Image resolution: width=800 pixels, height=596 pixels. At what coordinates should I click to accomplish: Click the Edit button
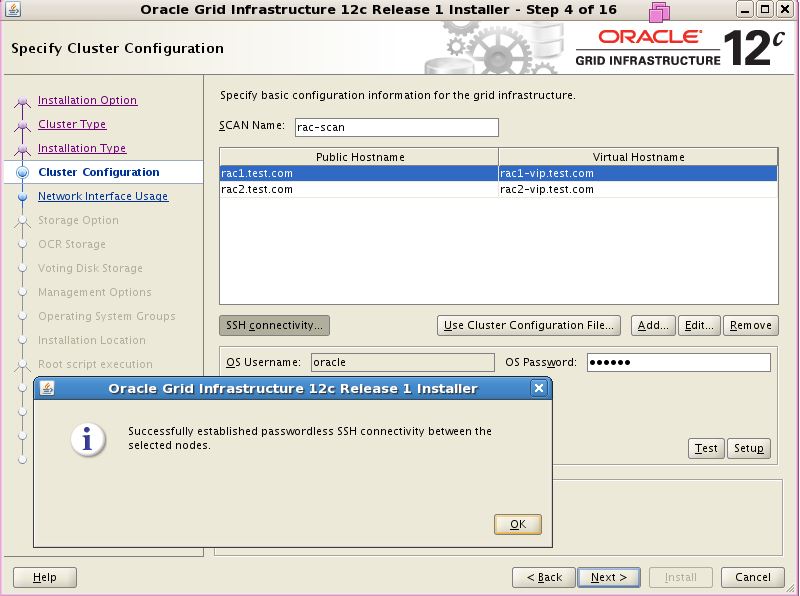(699, 325)
